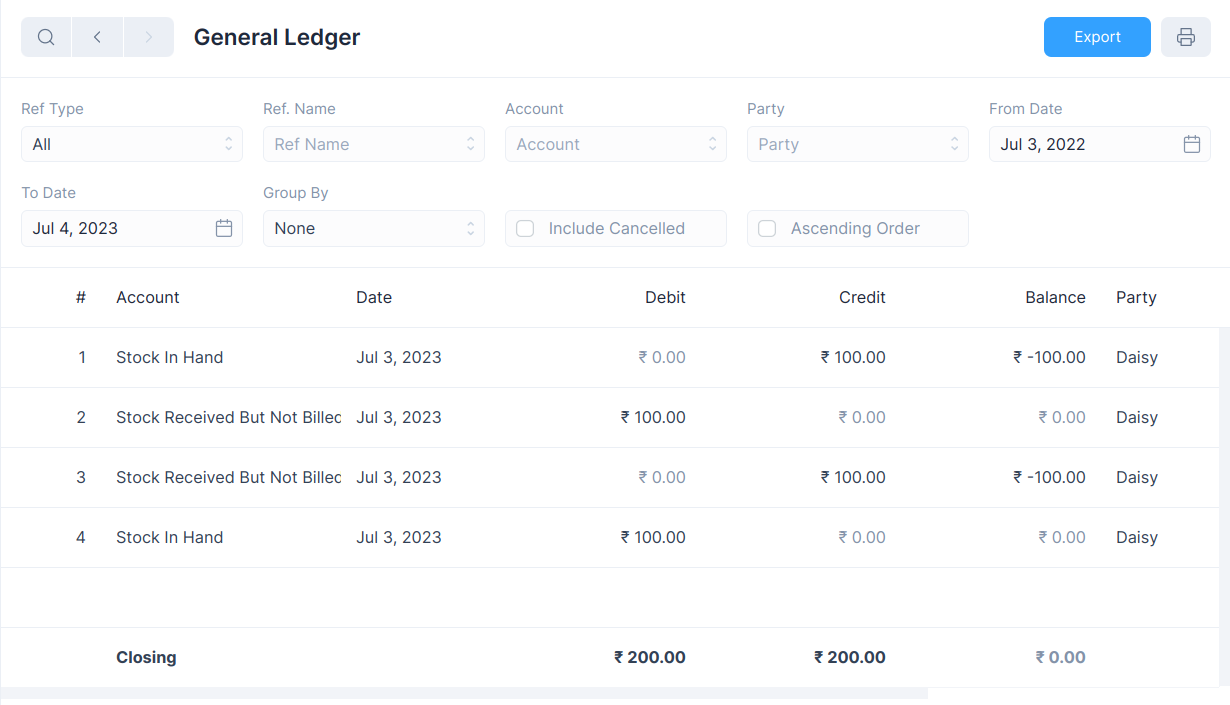Expand the Ref. Name dropdown
Screen dimensions: 1230x705
[373, 144]
